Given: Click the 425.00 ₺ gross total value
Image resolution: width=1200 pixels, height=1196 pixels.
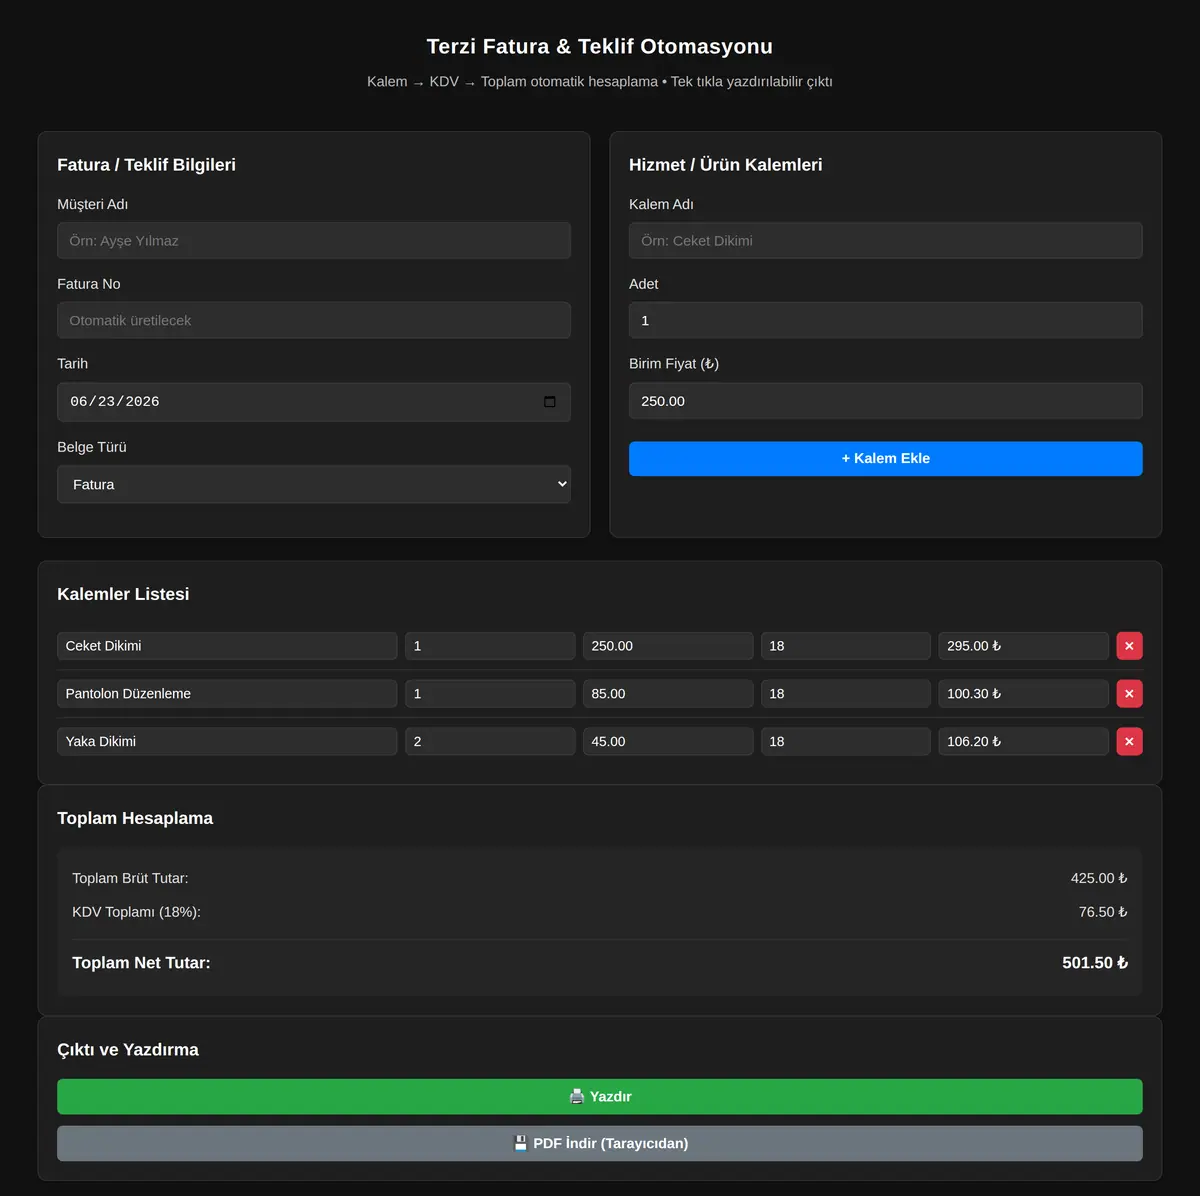Looking at the screenshot, I should click(x=1099, y=878).
